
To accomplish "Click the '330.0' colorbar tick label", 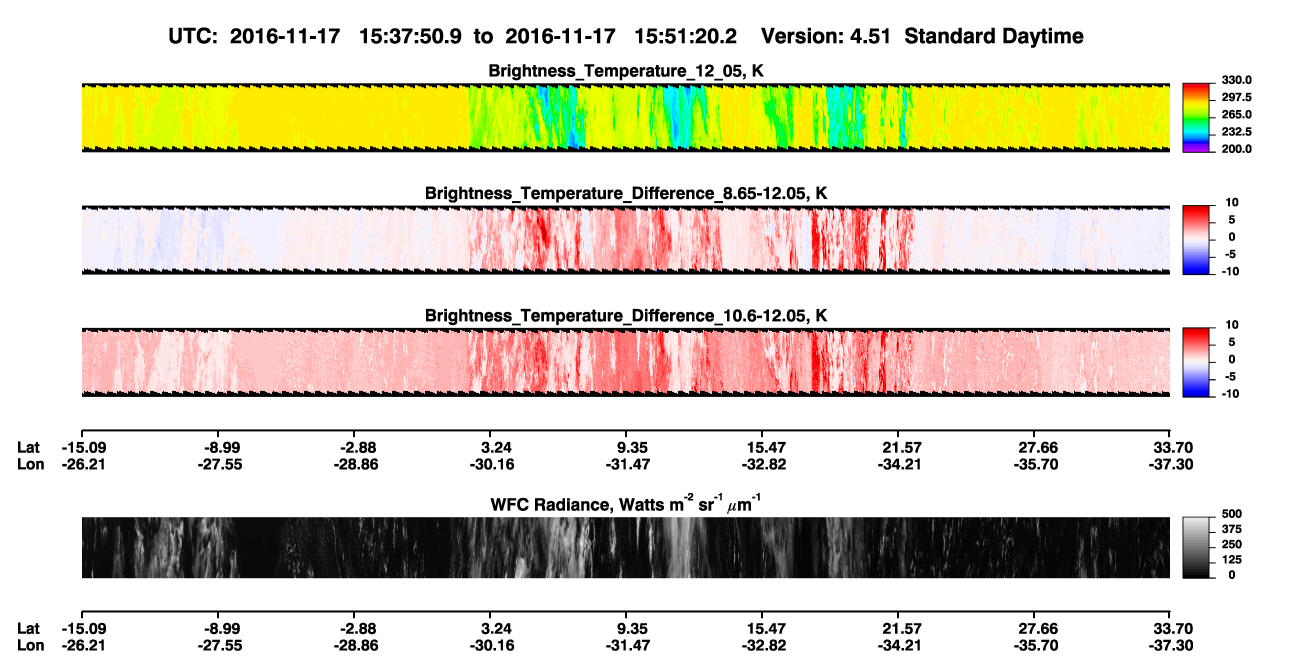I will pos(1235,80).
